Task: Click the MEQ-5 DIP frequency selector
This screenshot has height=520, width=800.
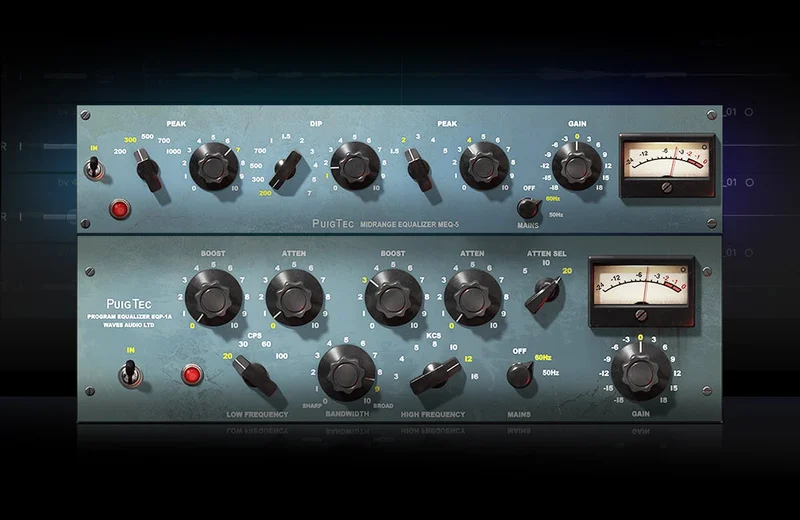Action: (286, 169)
